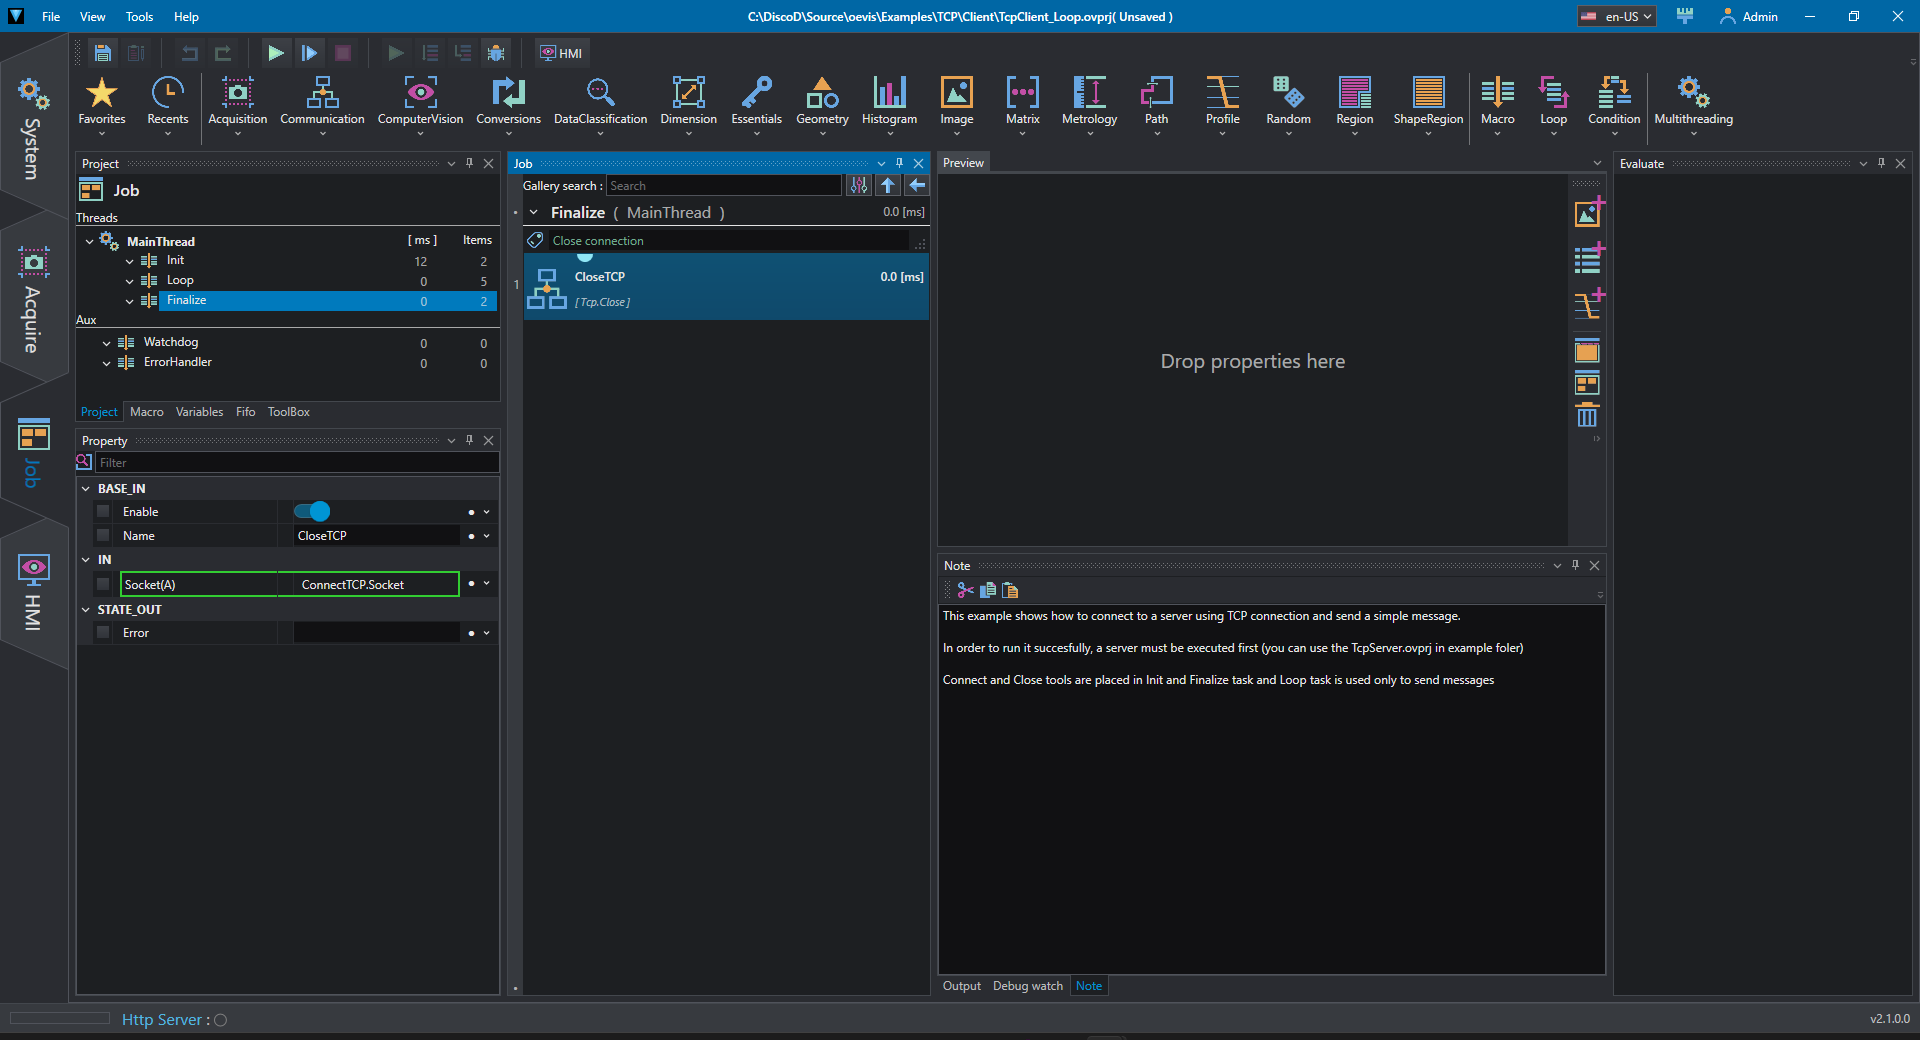Open the ComputerVision tools
This screenshot has height=1040, width=1920.
[420, 102]
